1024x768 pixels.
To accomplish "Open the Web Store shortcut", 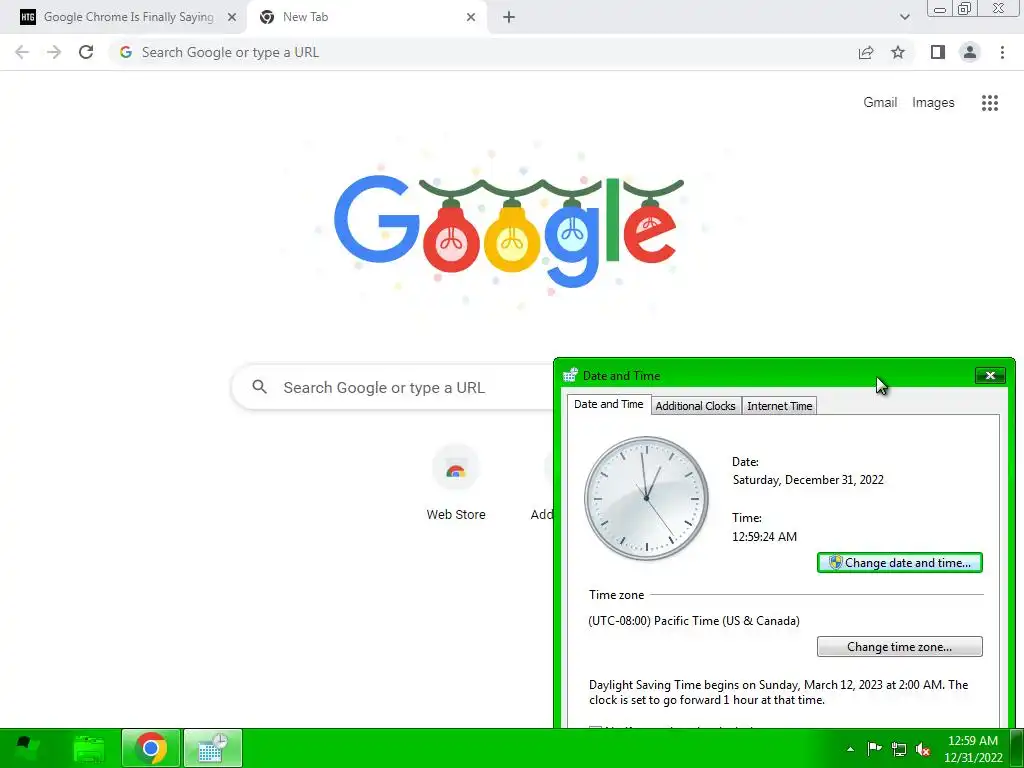I will (456, 483).
